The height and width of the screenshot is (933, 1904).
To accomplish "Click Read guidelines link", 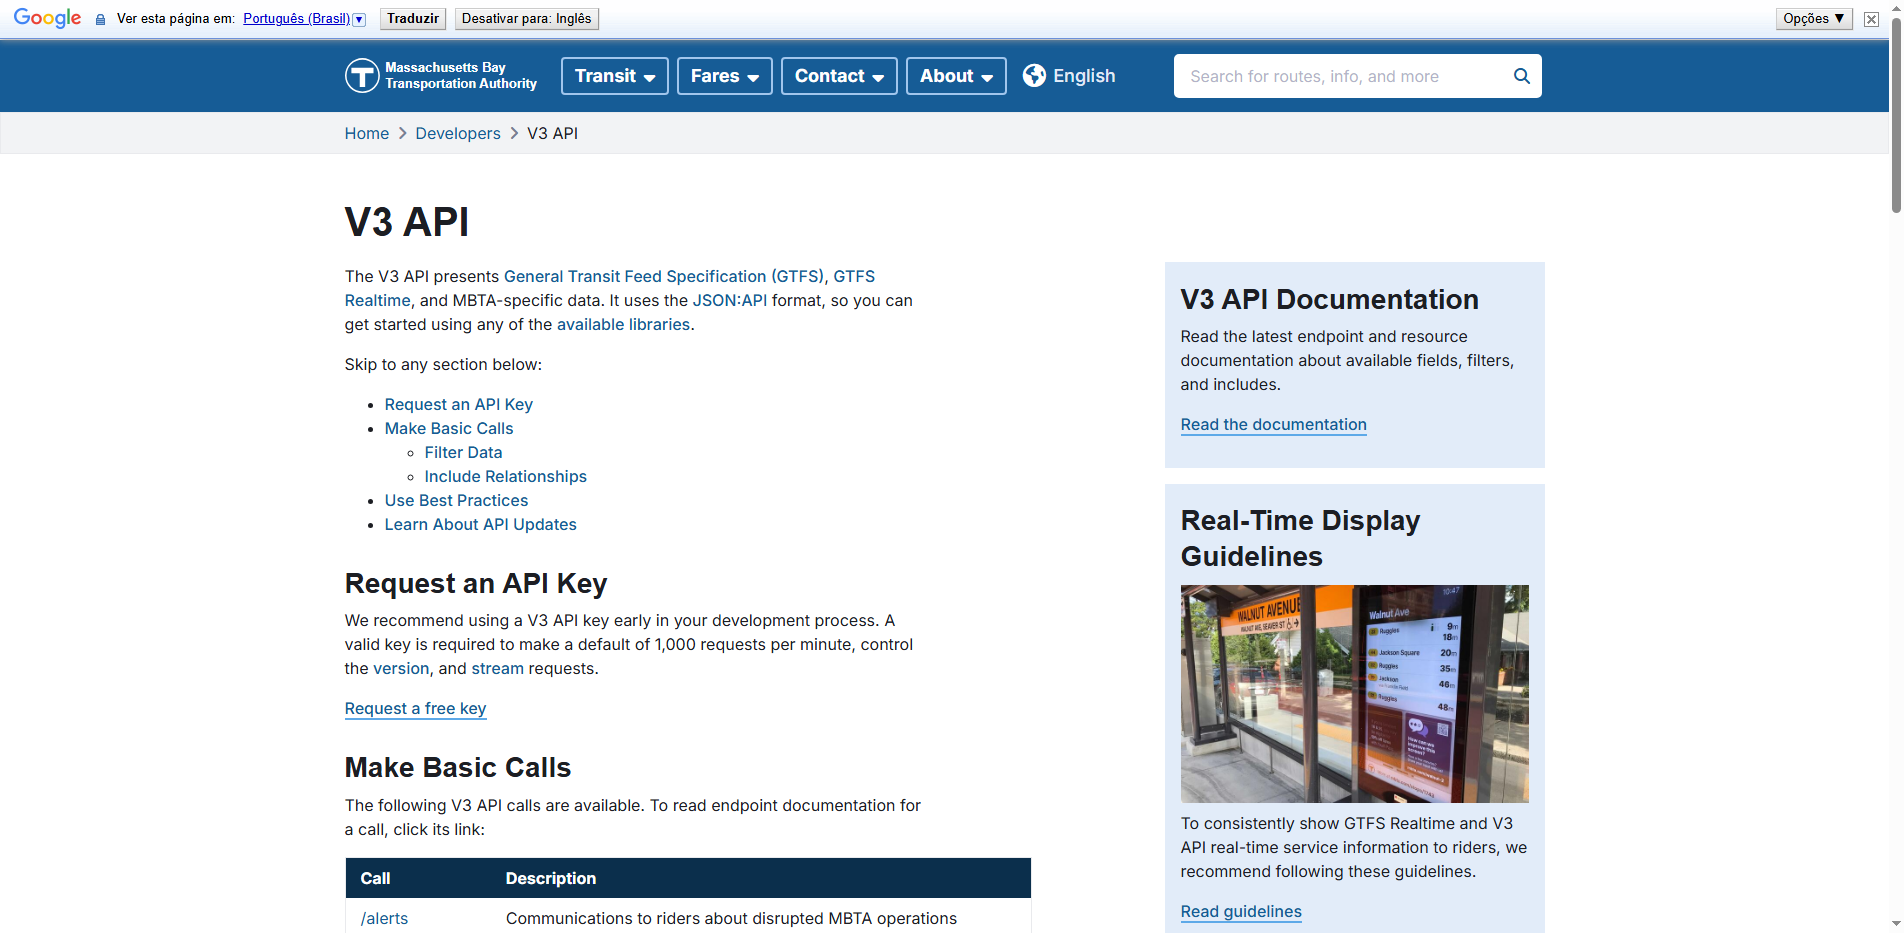I will (x=1241, y=911).
